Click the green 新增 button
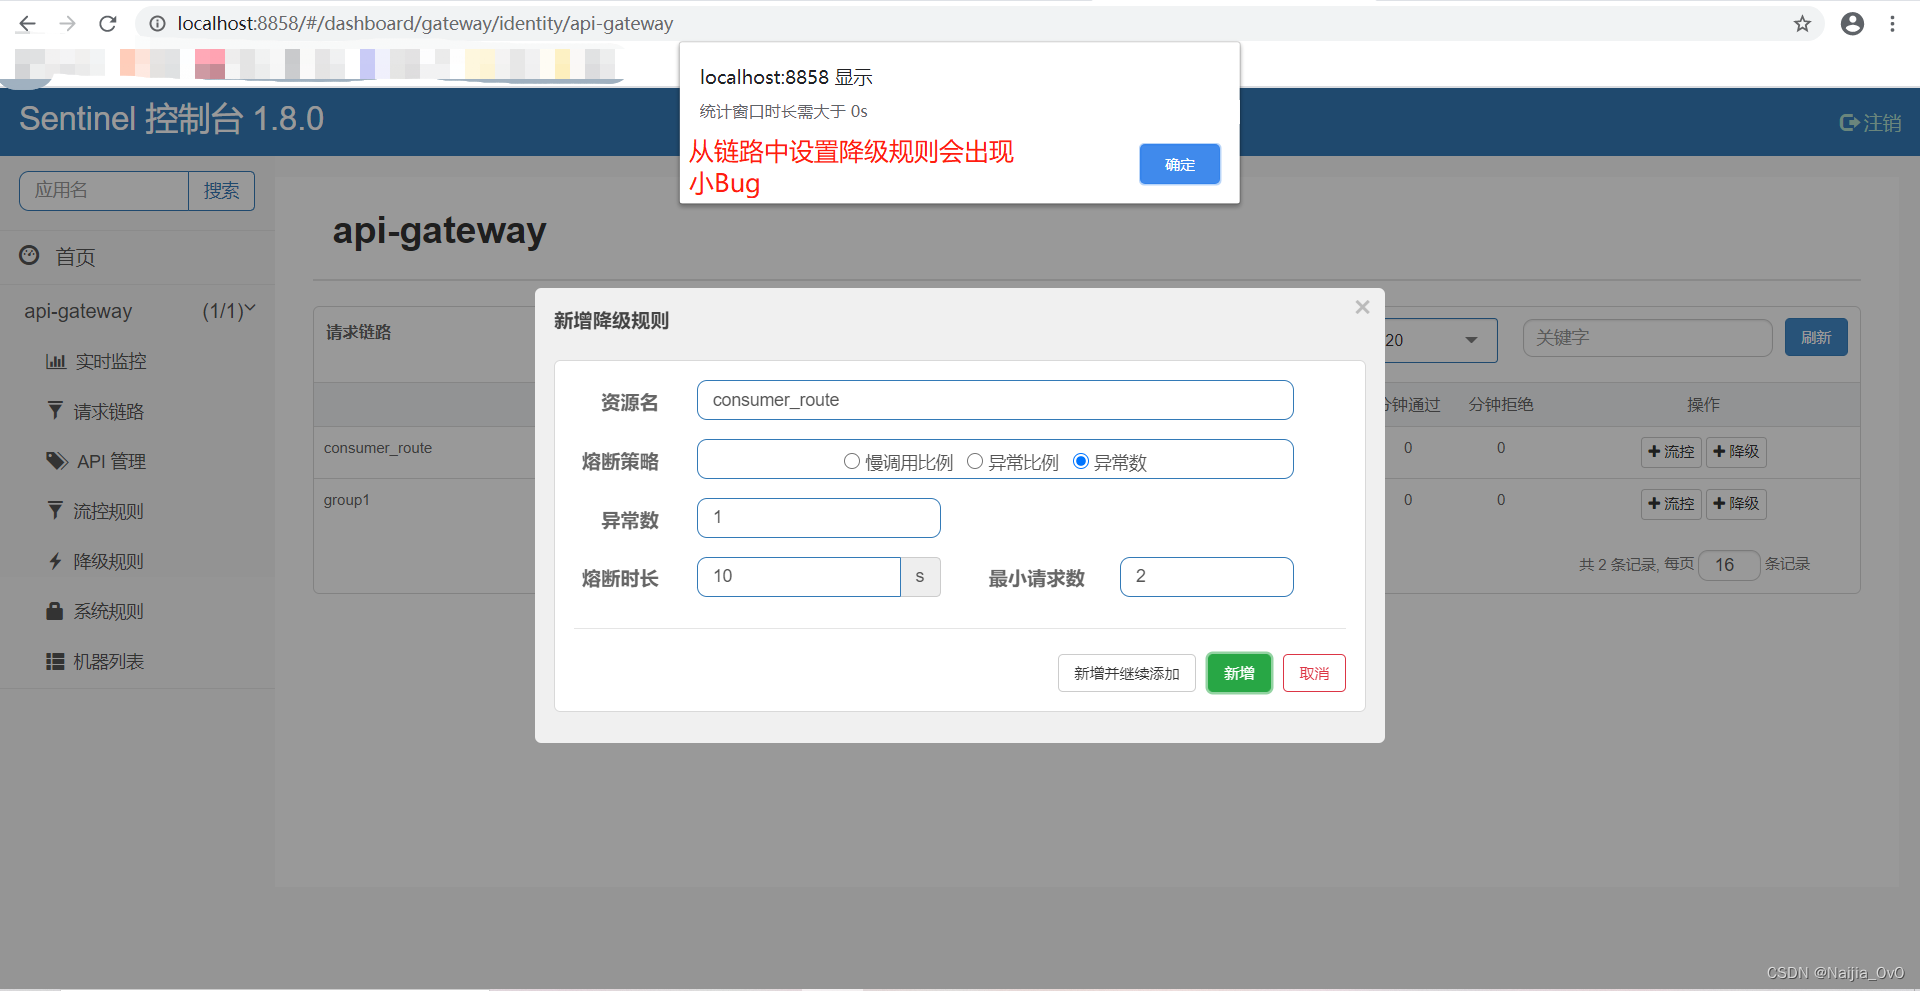The height and width of the screenshot is (991, 1920). click(1239, 673)
